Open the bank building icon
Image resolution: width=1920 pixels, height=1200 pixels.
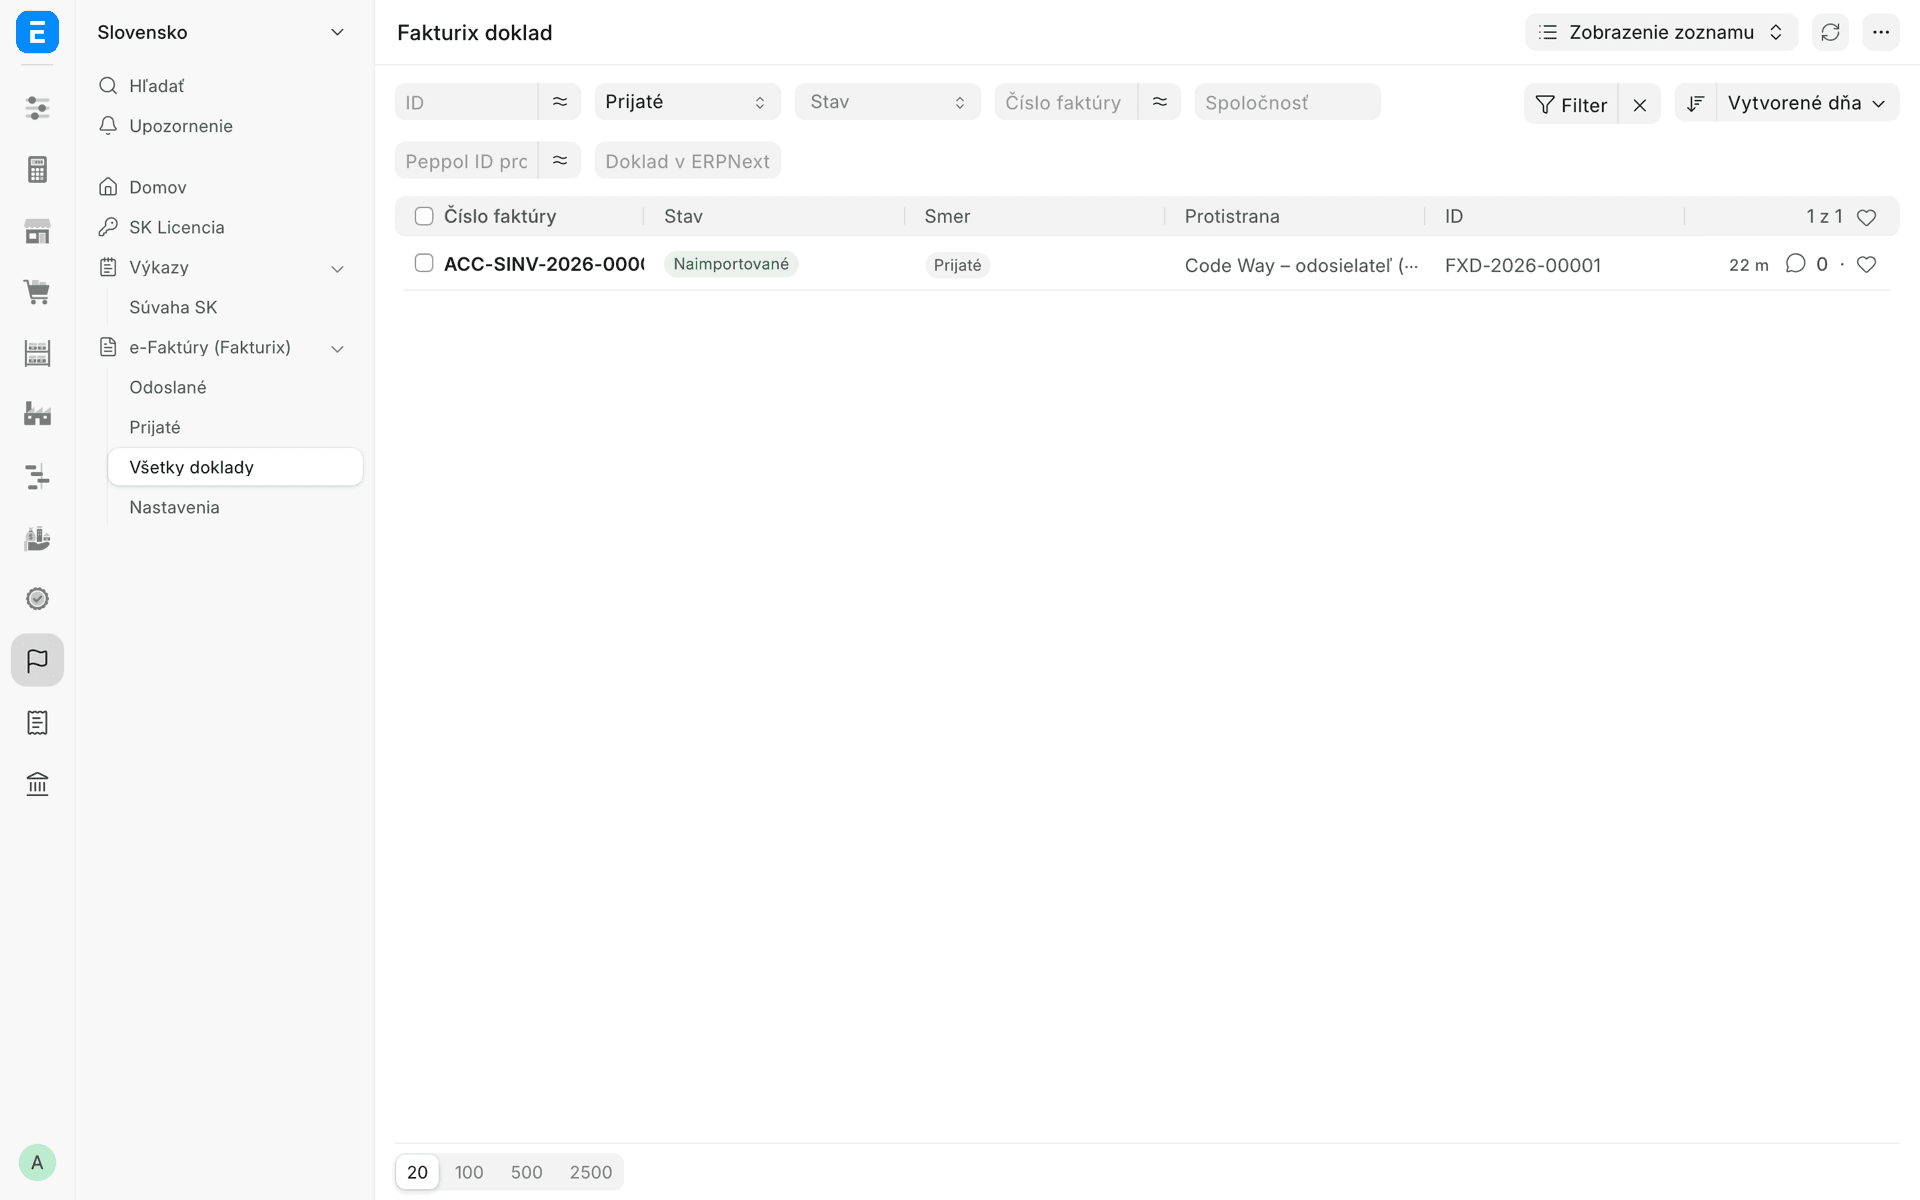(x=37, y=783)
